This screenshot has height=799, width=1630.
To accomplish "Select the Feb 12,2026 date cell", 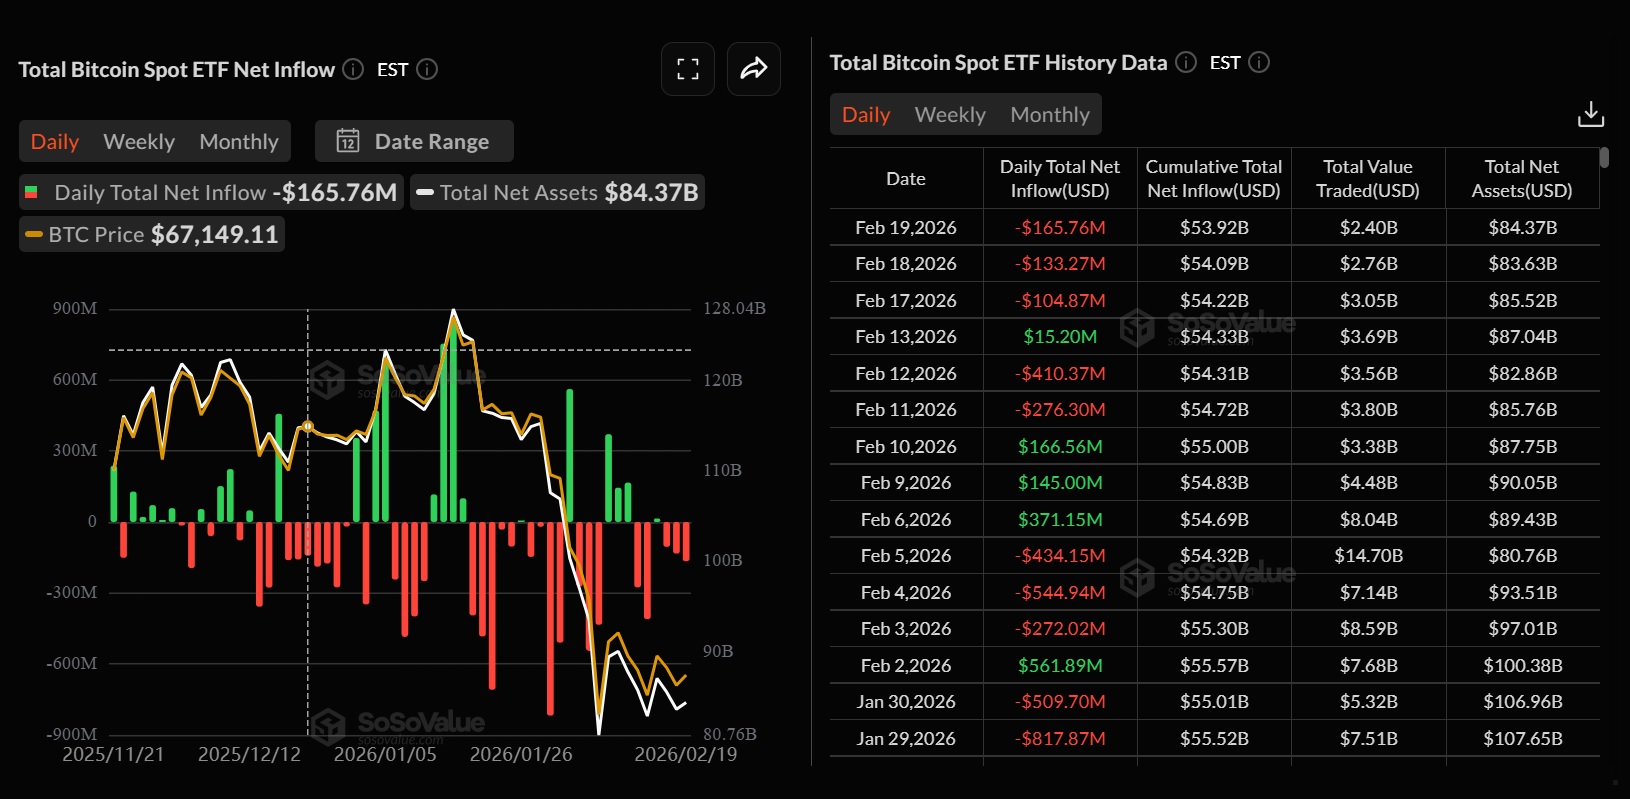I will 906,373.
